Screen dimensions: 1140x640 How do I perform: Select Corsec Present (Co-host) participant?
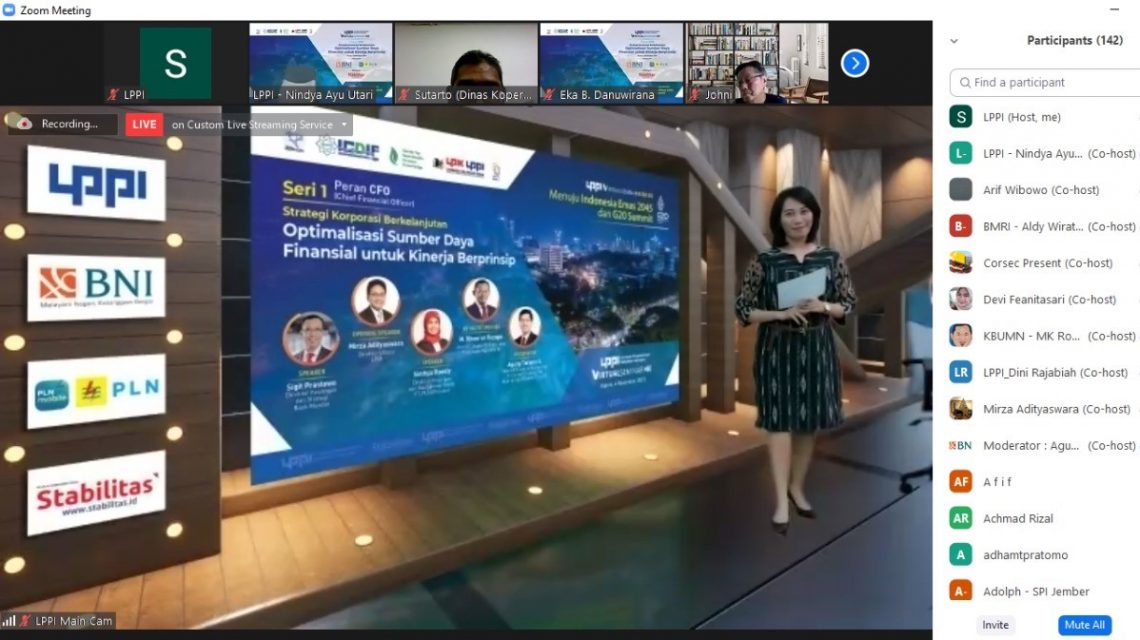[x=1044, y=263]
